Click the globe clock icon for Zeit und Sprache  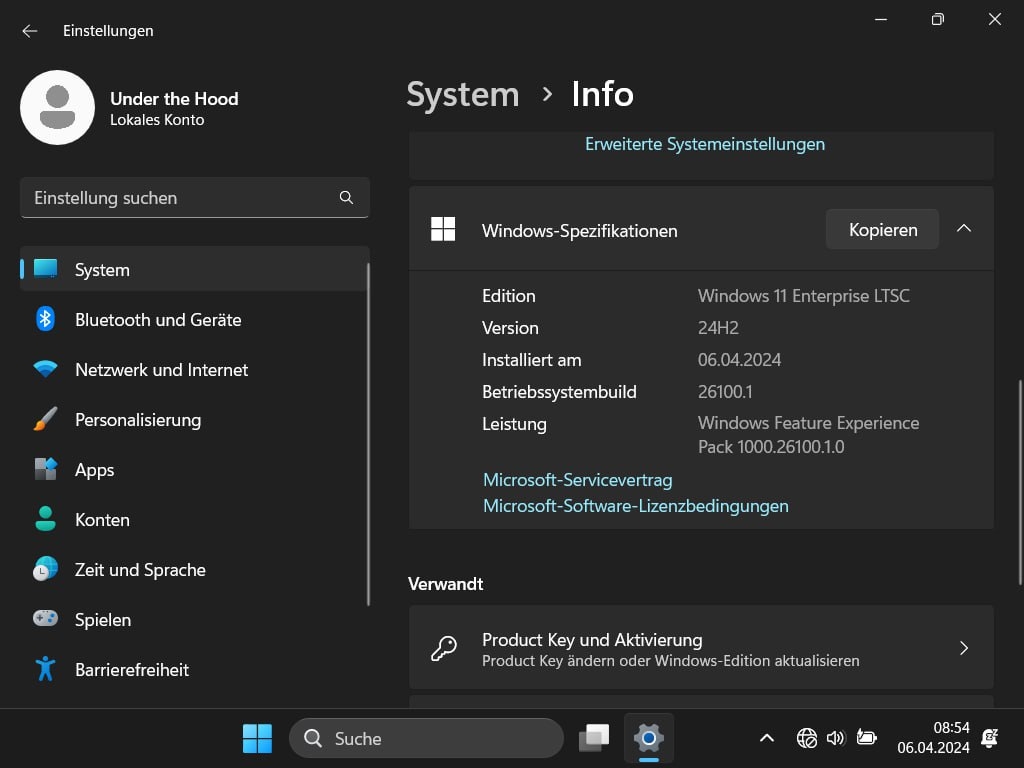(x=45, y=569)
